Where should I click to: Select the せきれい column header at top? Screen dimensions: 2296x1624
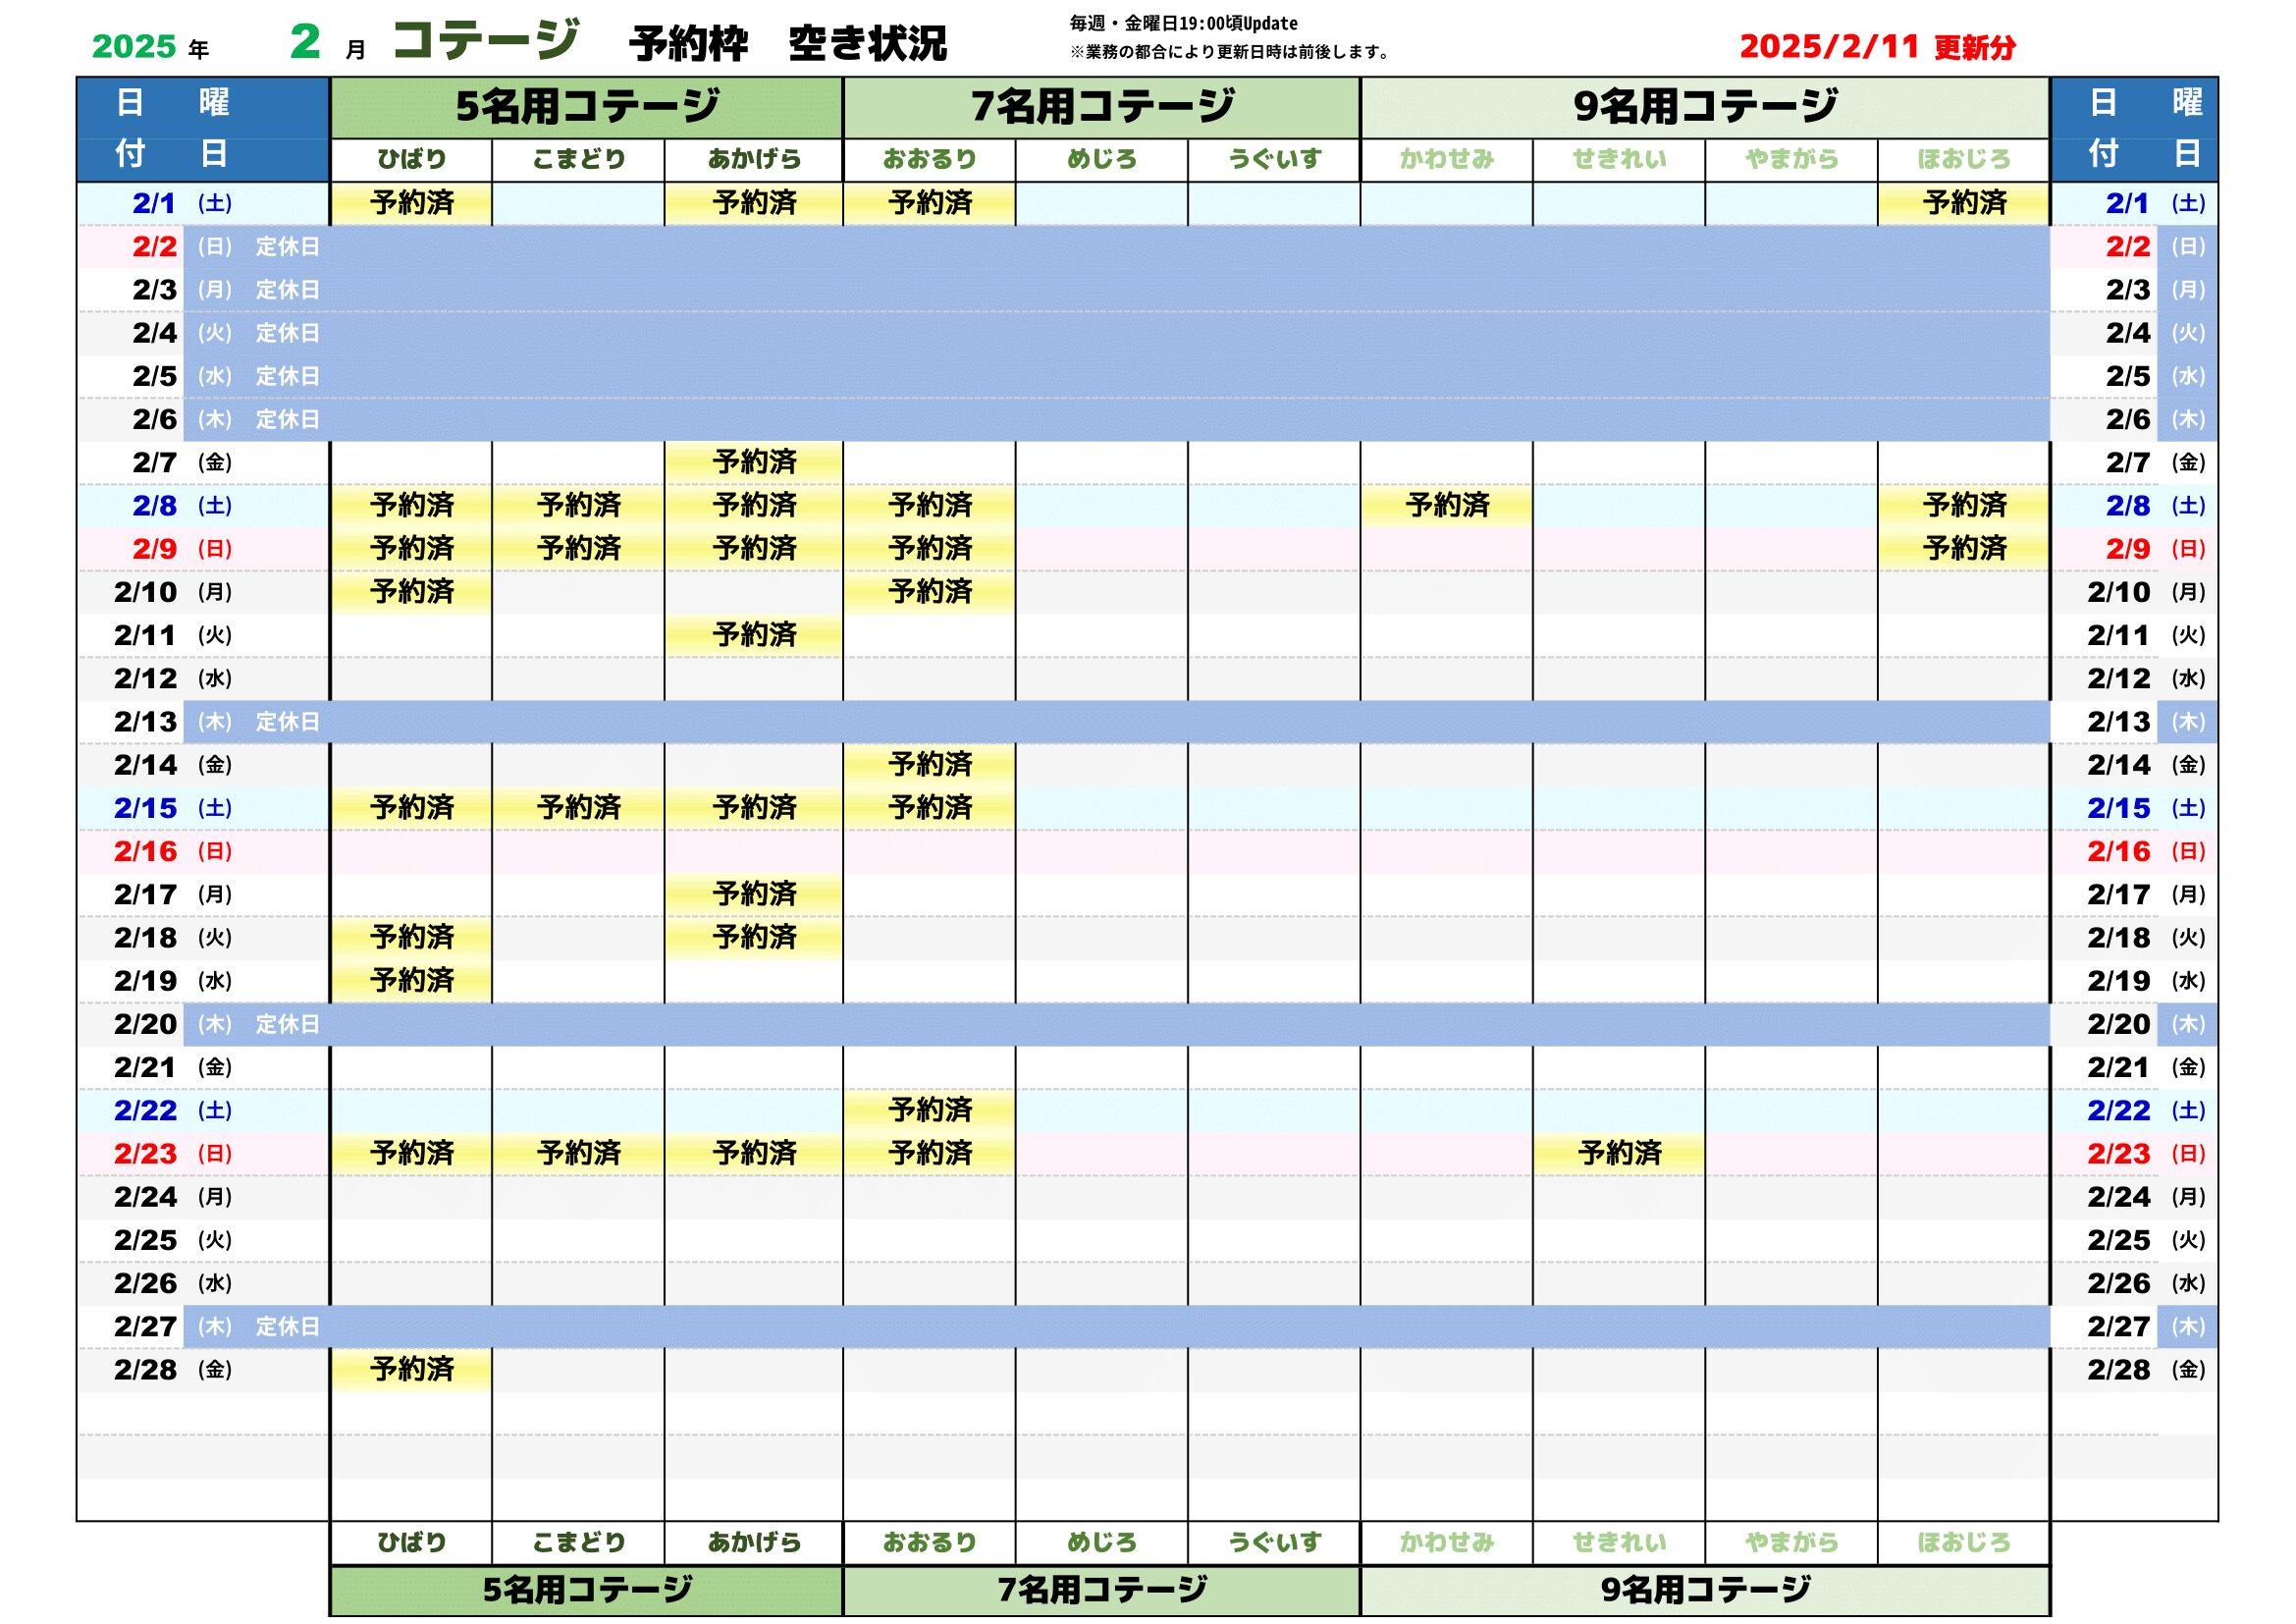coord(1619,160)
